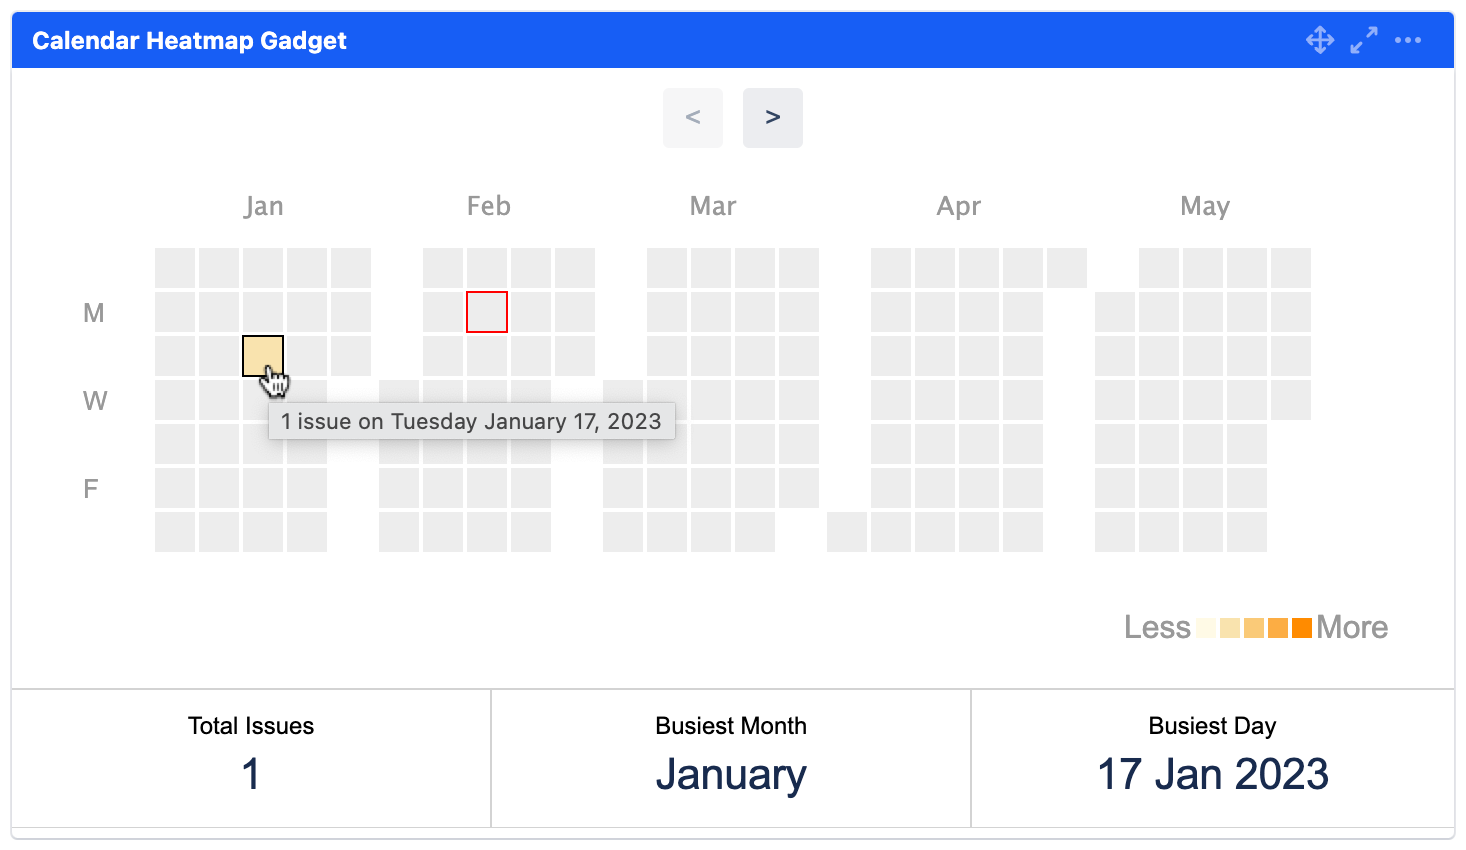Click the lightest legend color swatch

coord(1206,628)
